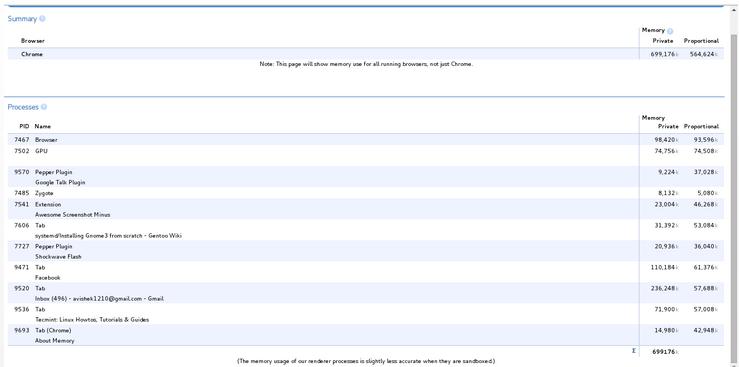Click the Google Talk Plugin entry
This screenshot has height=367, width=739.
[x=60, y=182]
